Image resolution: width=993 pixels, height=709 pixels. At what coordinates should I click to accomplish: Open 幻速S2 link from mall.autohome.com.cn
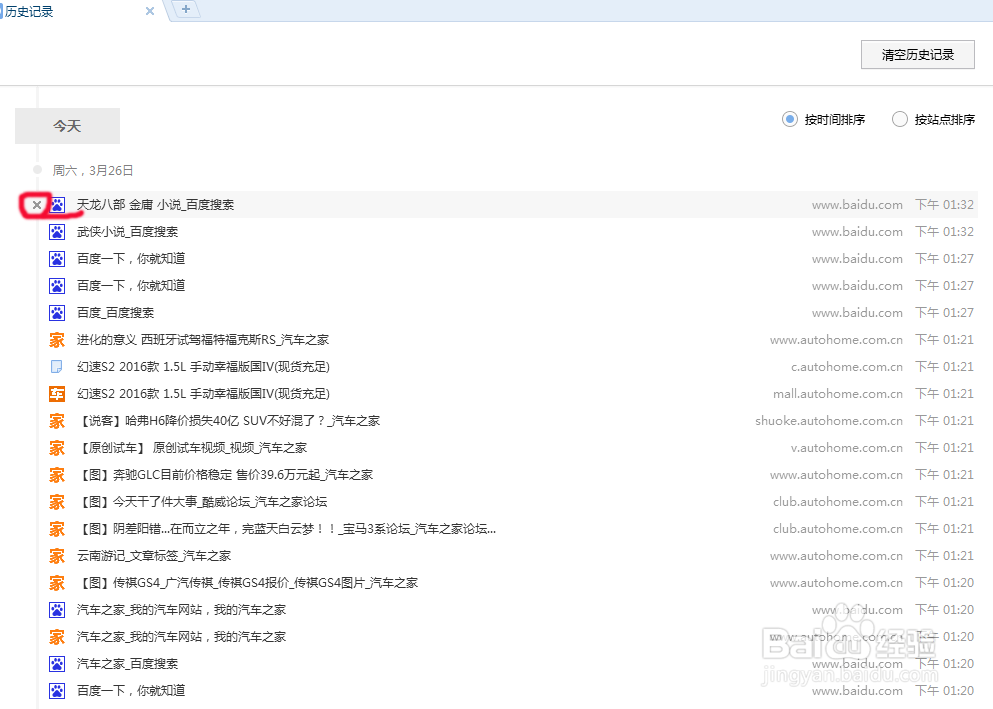pyautogui.click(x=203, y=394)
